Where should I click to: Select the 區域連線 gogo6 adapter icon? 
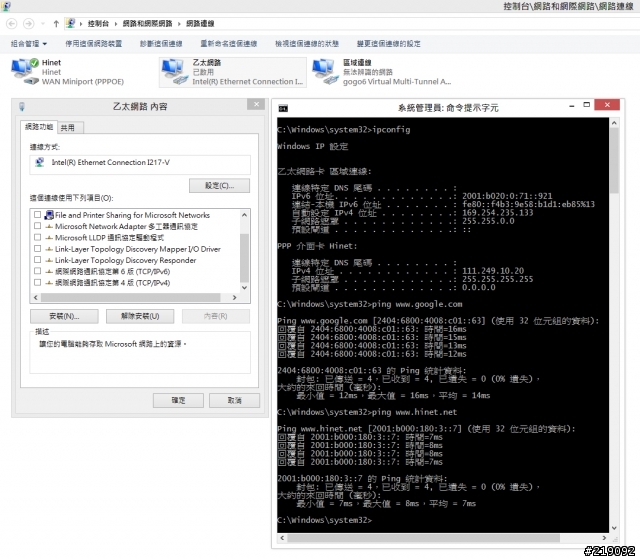pyautogui.click(x=326, y=72)
